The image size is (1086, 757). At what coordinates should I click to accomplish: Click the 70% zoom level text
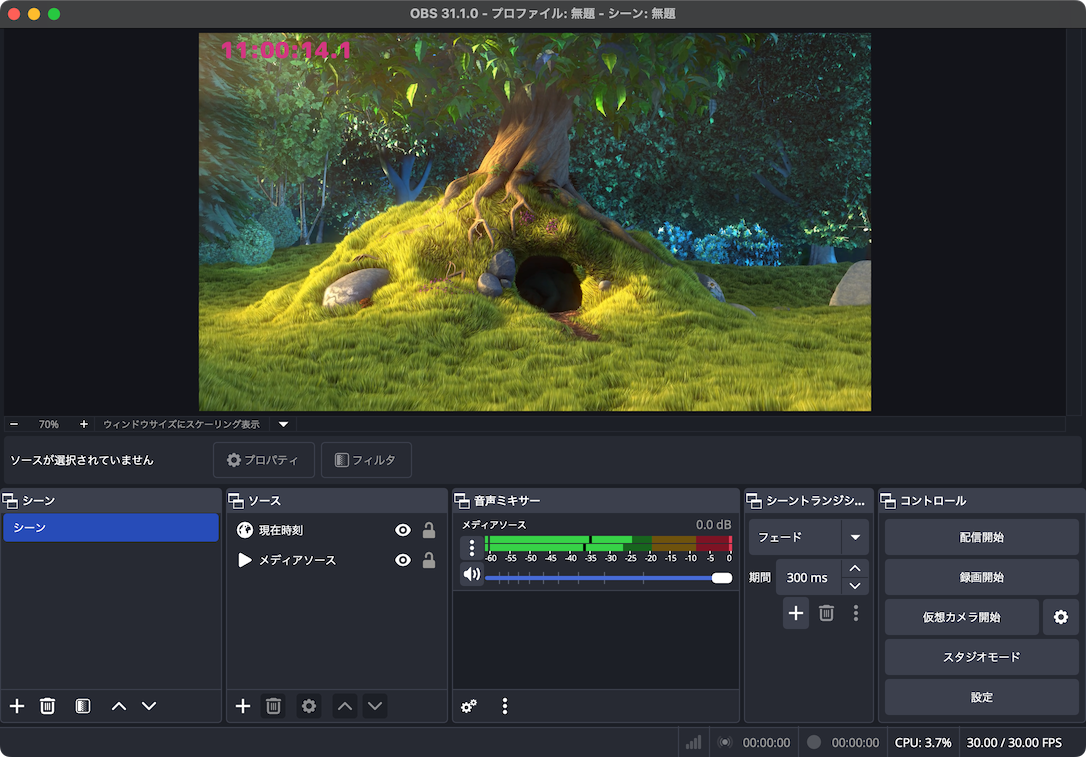point(48,424)
